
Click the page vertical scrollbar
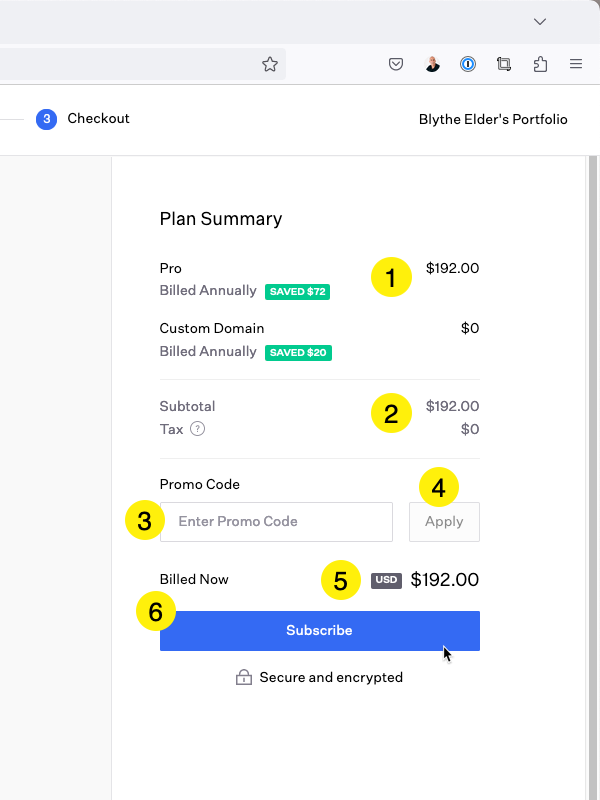coord(592,478)
